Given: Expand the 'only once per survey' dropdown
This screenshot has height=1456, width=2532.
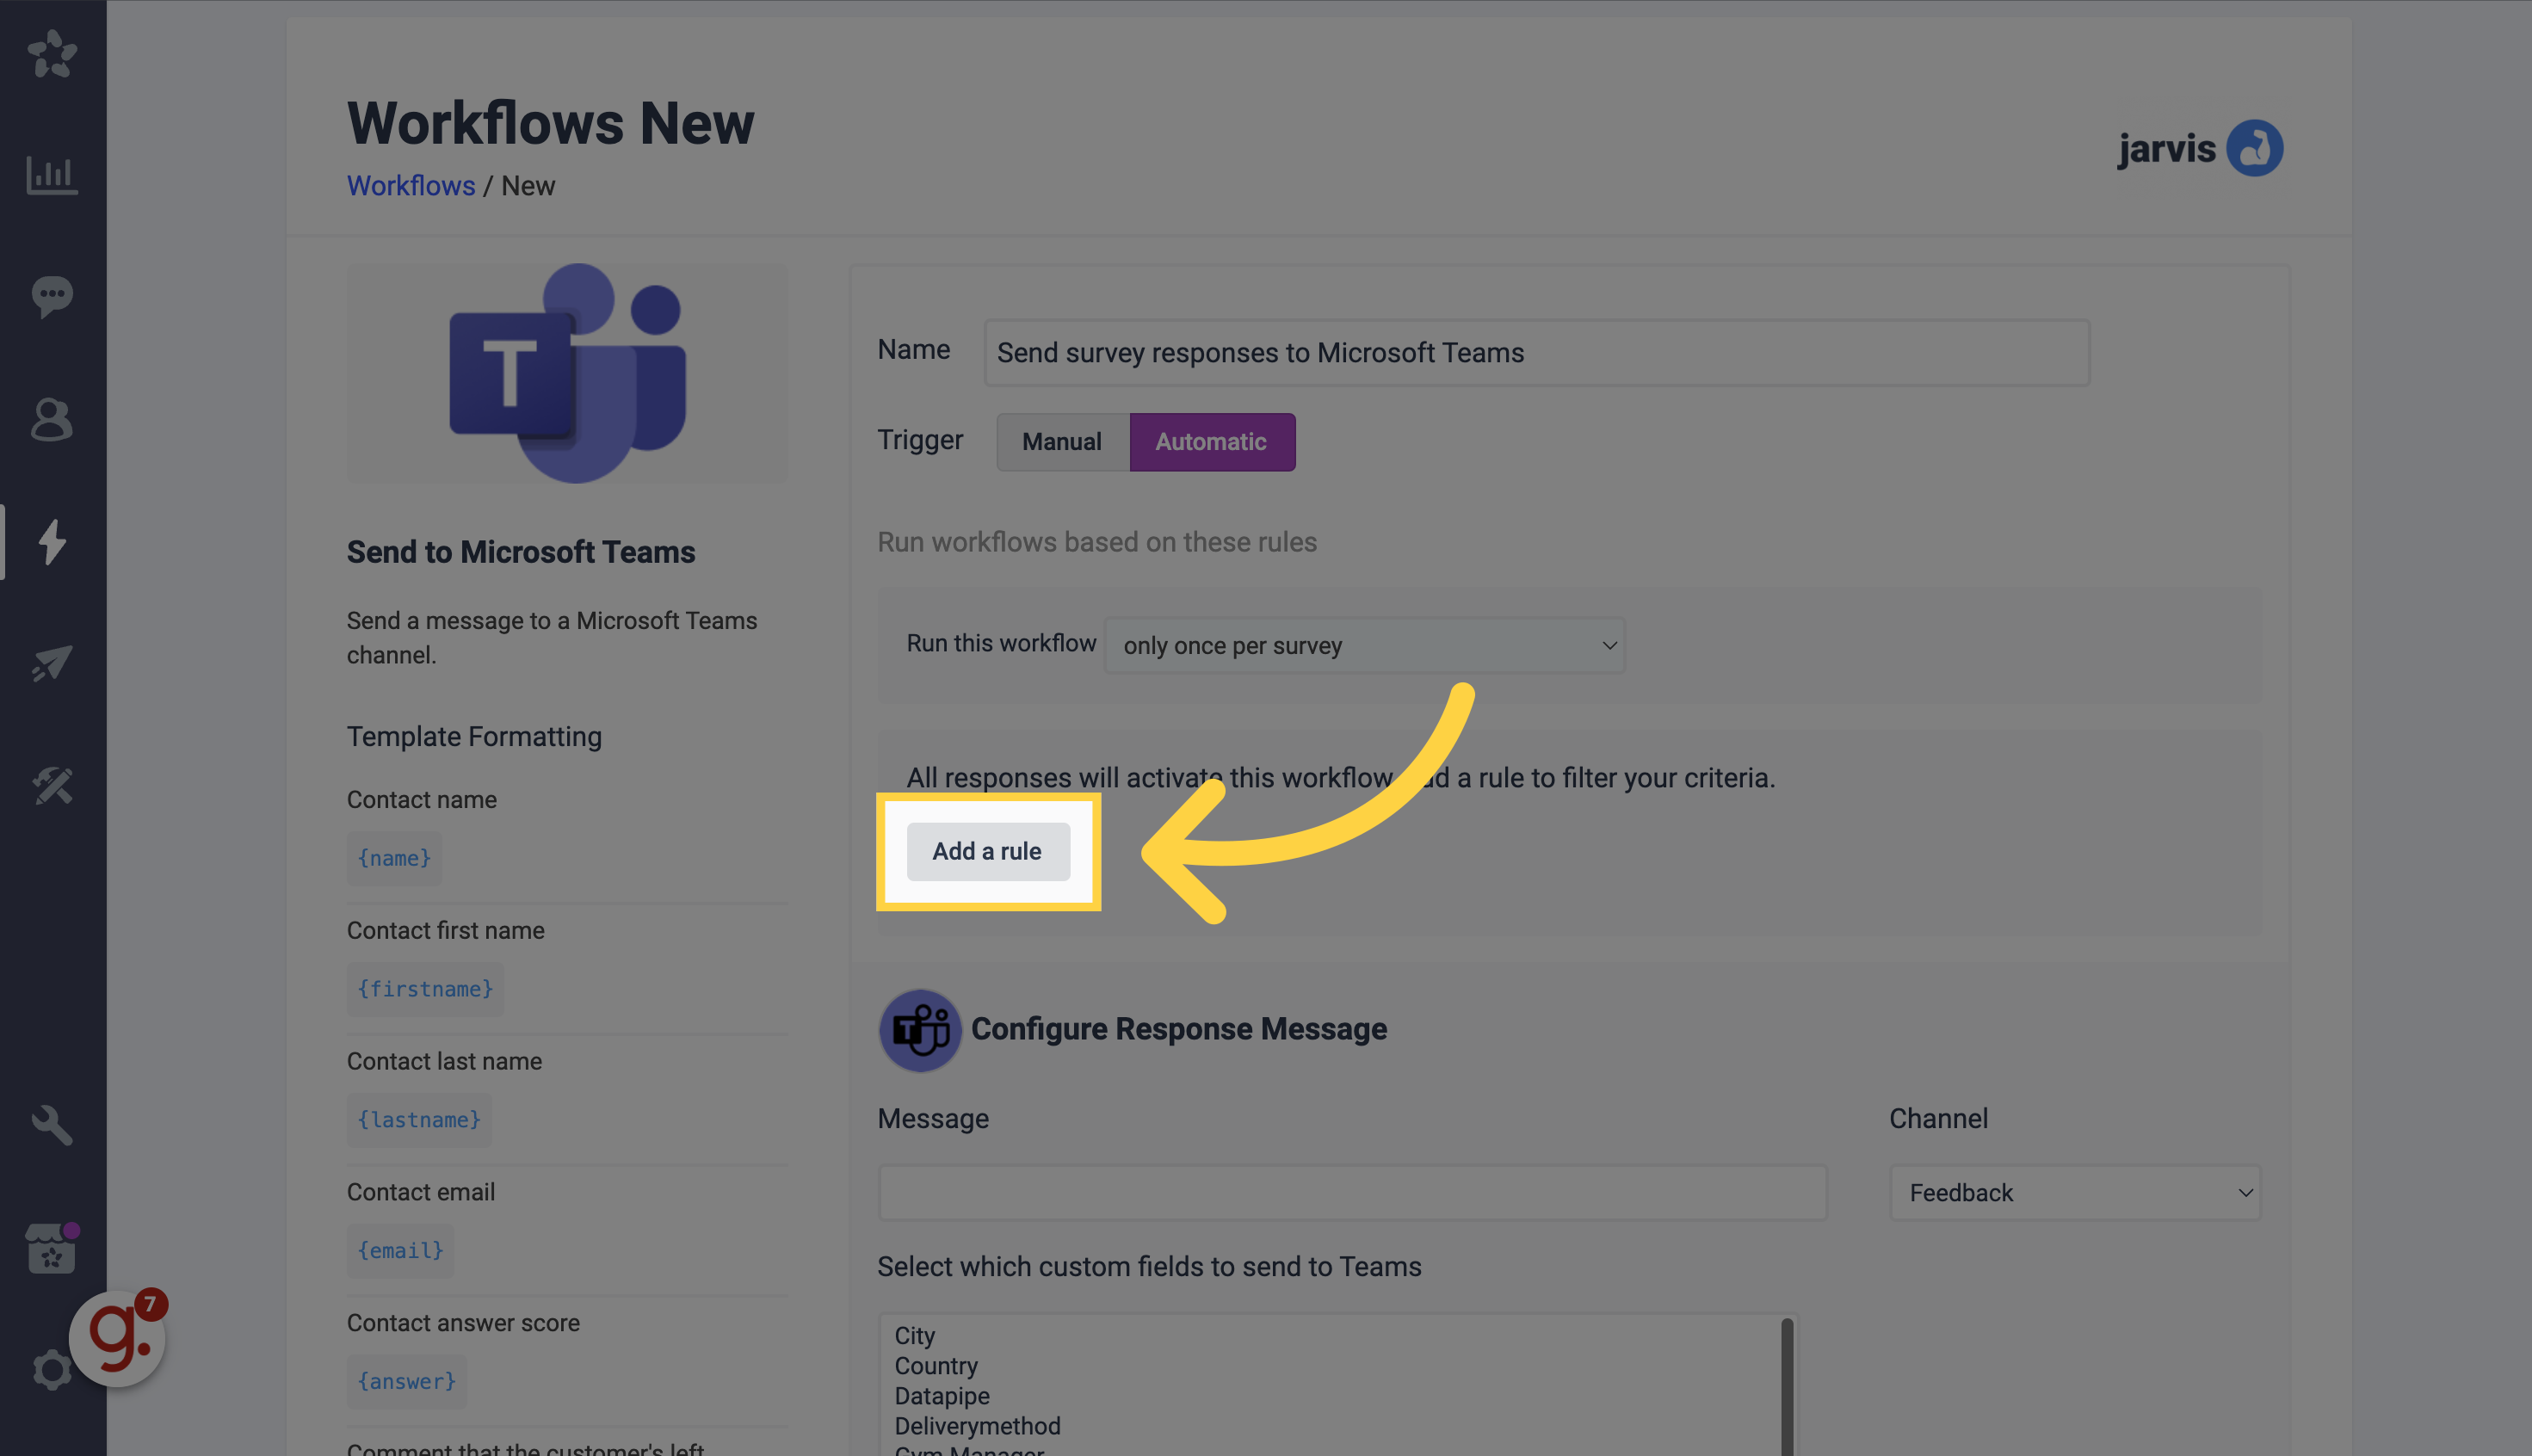Looking at the screenshot, I should (1364, 645).
